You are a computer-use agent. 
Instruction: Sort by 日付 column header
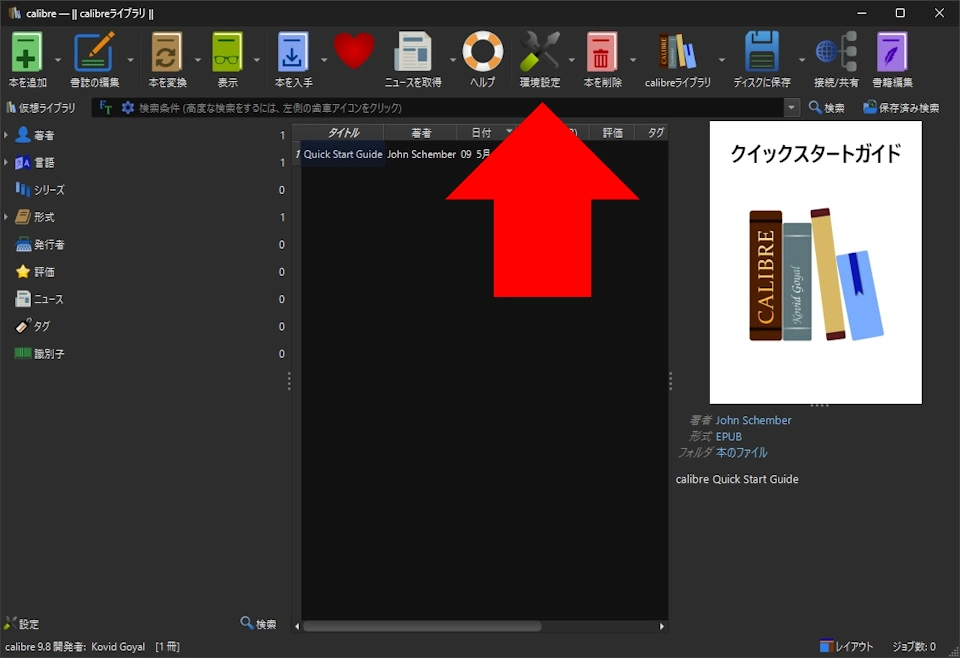click(x=481, y=132)
